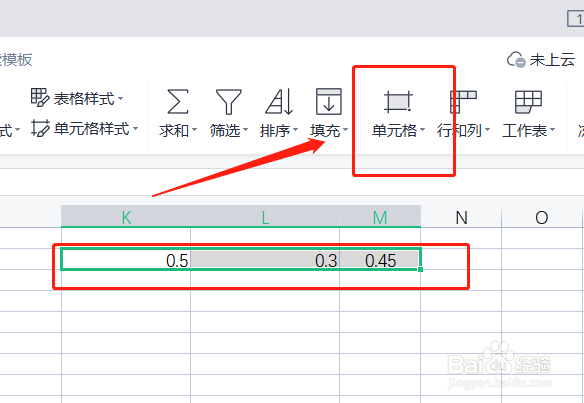This screenshot has width=584, height=403.
Task: Click the 单元格 label
Action: click(x=394, y=131)
